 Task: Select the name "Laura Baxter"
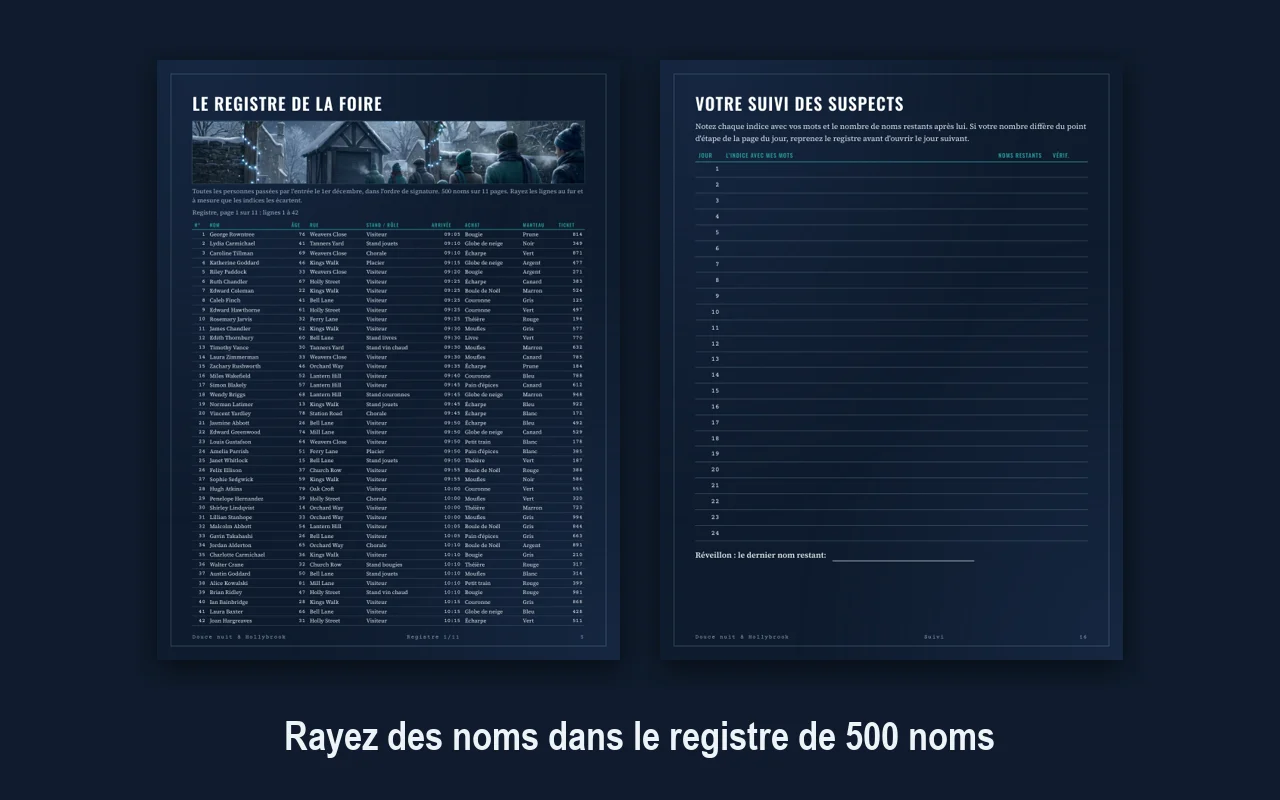pyautogui.click(x=227, y=611)
